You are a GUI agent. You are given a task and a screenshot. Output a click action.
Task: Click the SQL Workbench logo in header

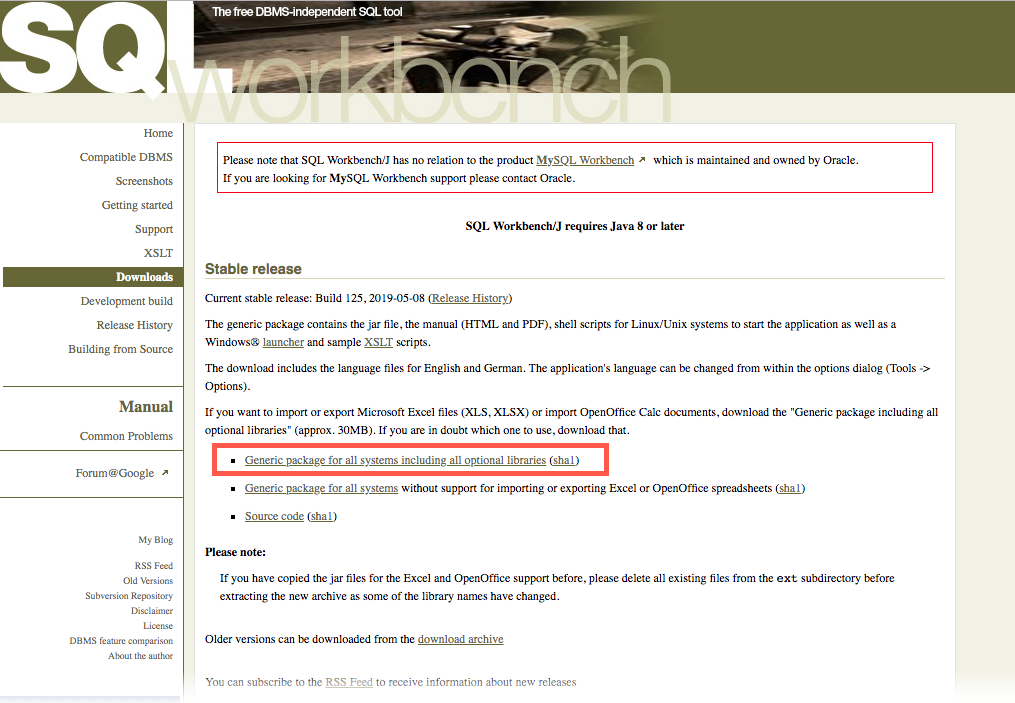pos(110,50)
